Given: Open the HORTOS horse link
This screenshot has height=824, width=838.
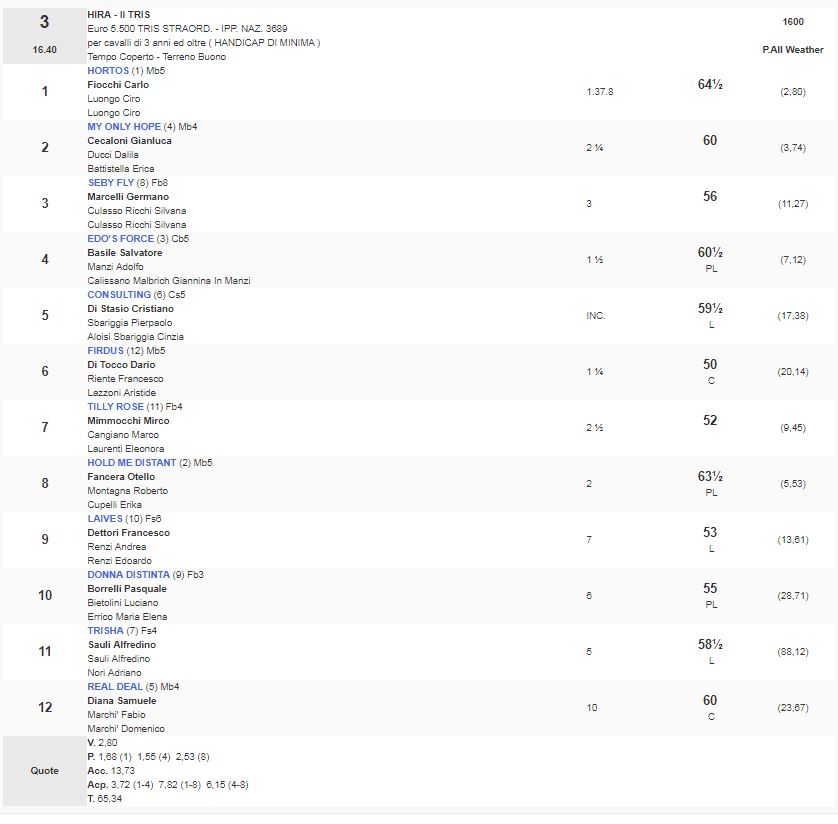Looking at the screenshot, I should 108,71.
